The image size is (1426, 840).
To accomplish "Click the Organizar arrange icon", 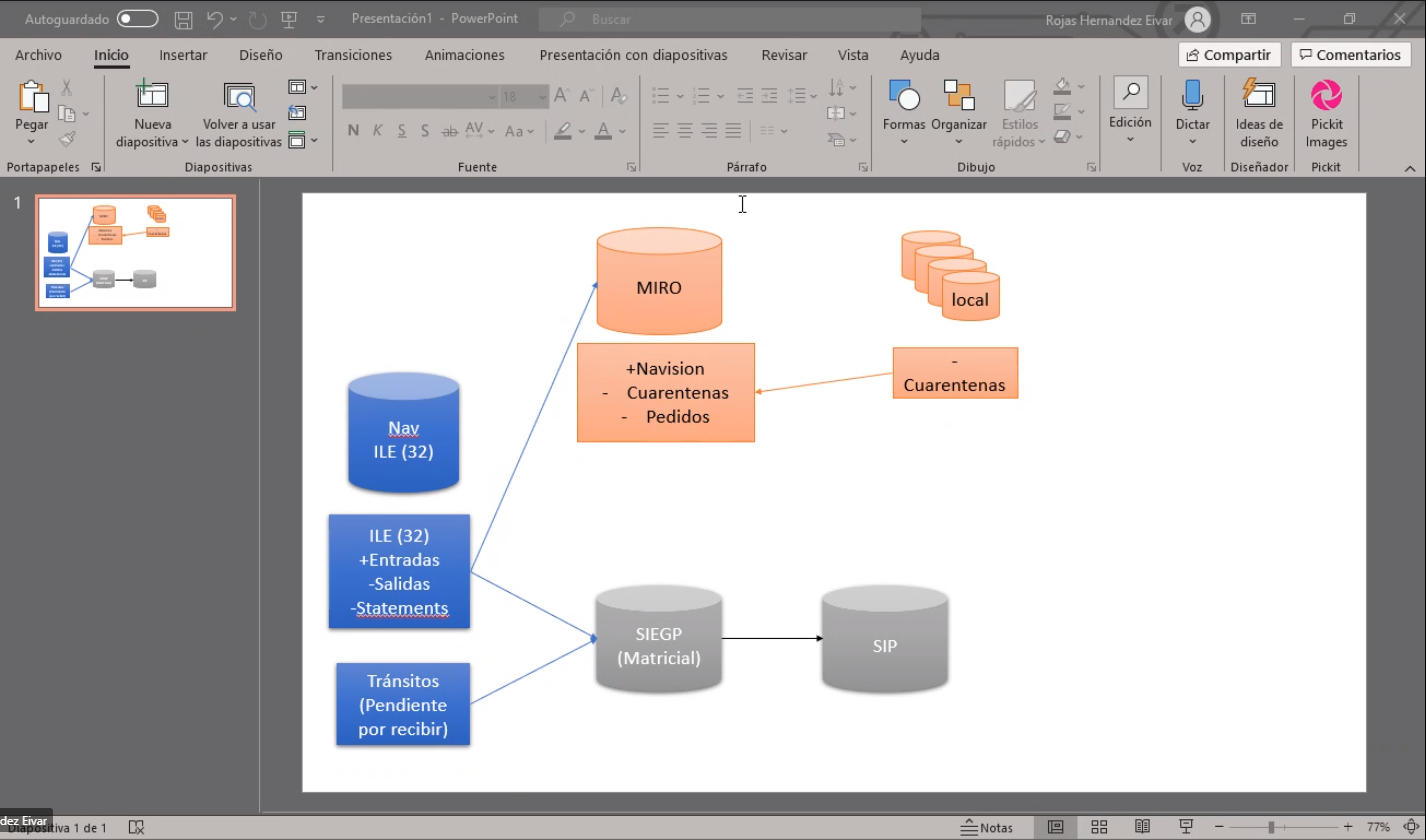I will [958, 98].
